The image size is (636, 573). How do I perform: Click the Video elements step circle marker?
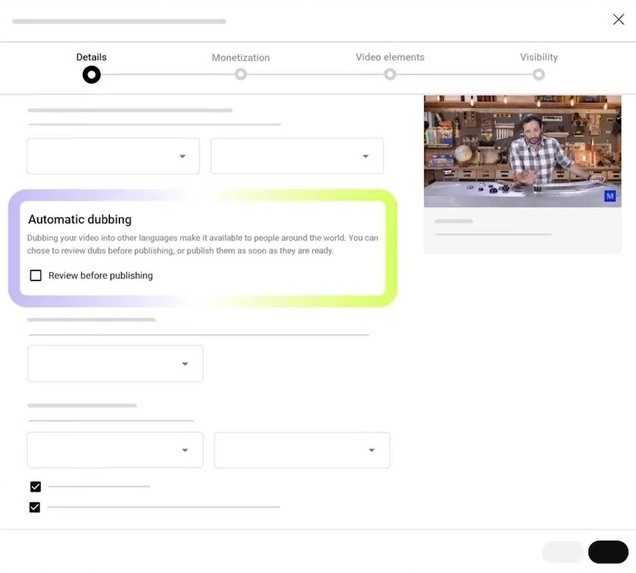390,74
